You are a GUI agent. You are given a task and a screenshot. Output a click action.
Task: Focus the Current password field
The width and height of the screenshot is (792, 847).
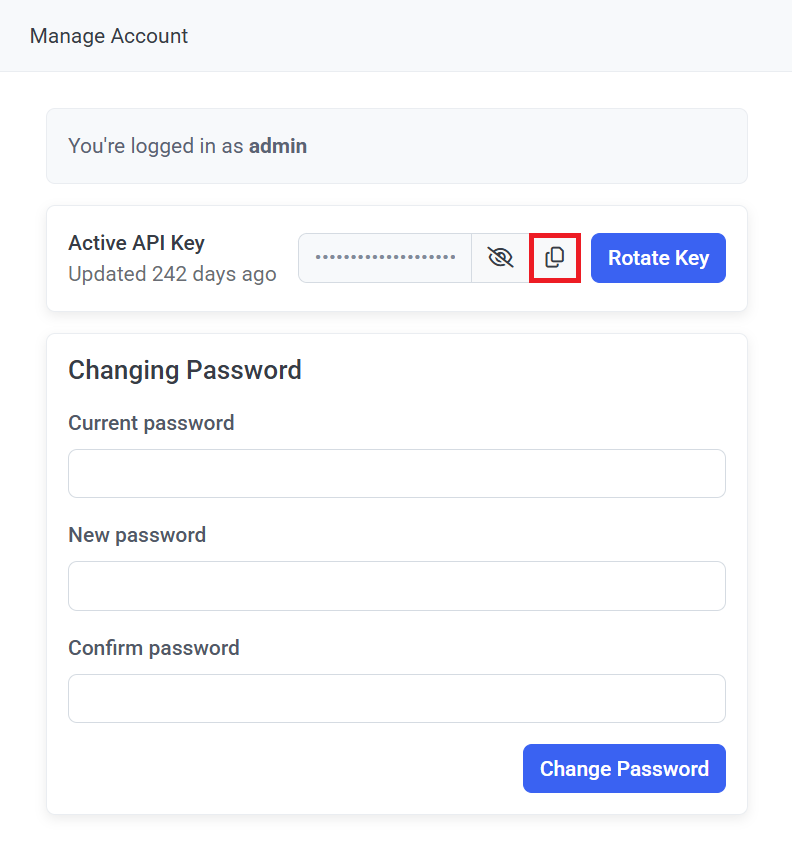click(396, 473)
